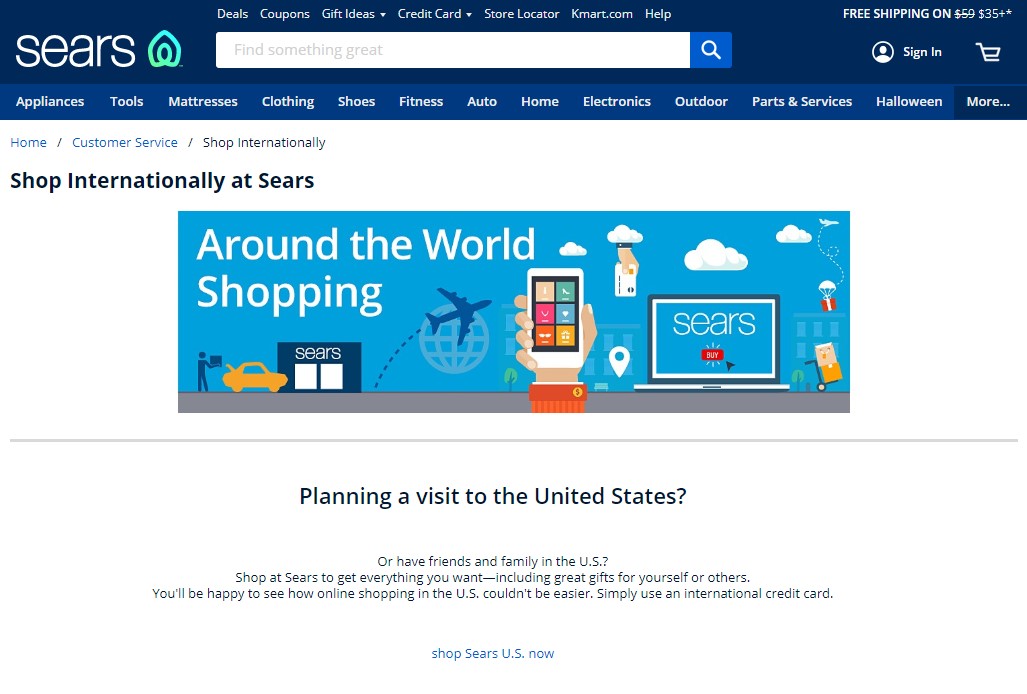
Task: Click the Around the World Shopping banner
Action: 514,312
